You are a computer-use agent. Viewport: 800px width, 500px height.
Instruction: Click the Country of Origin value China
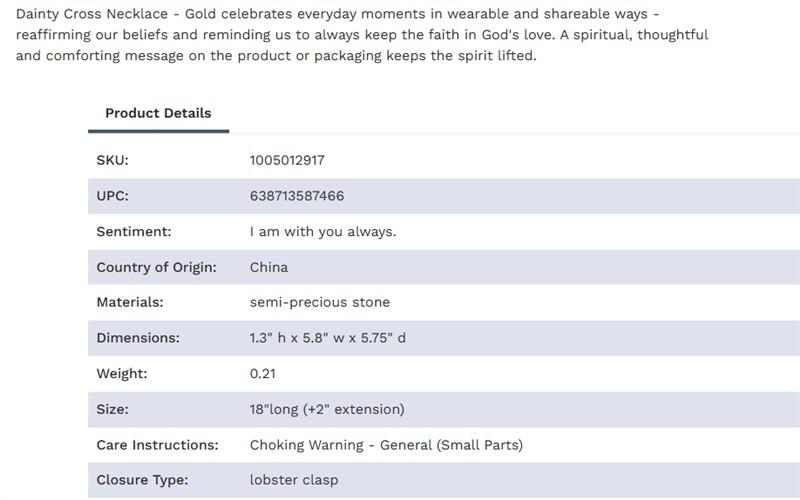(269, 267)
